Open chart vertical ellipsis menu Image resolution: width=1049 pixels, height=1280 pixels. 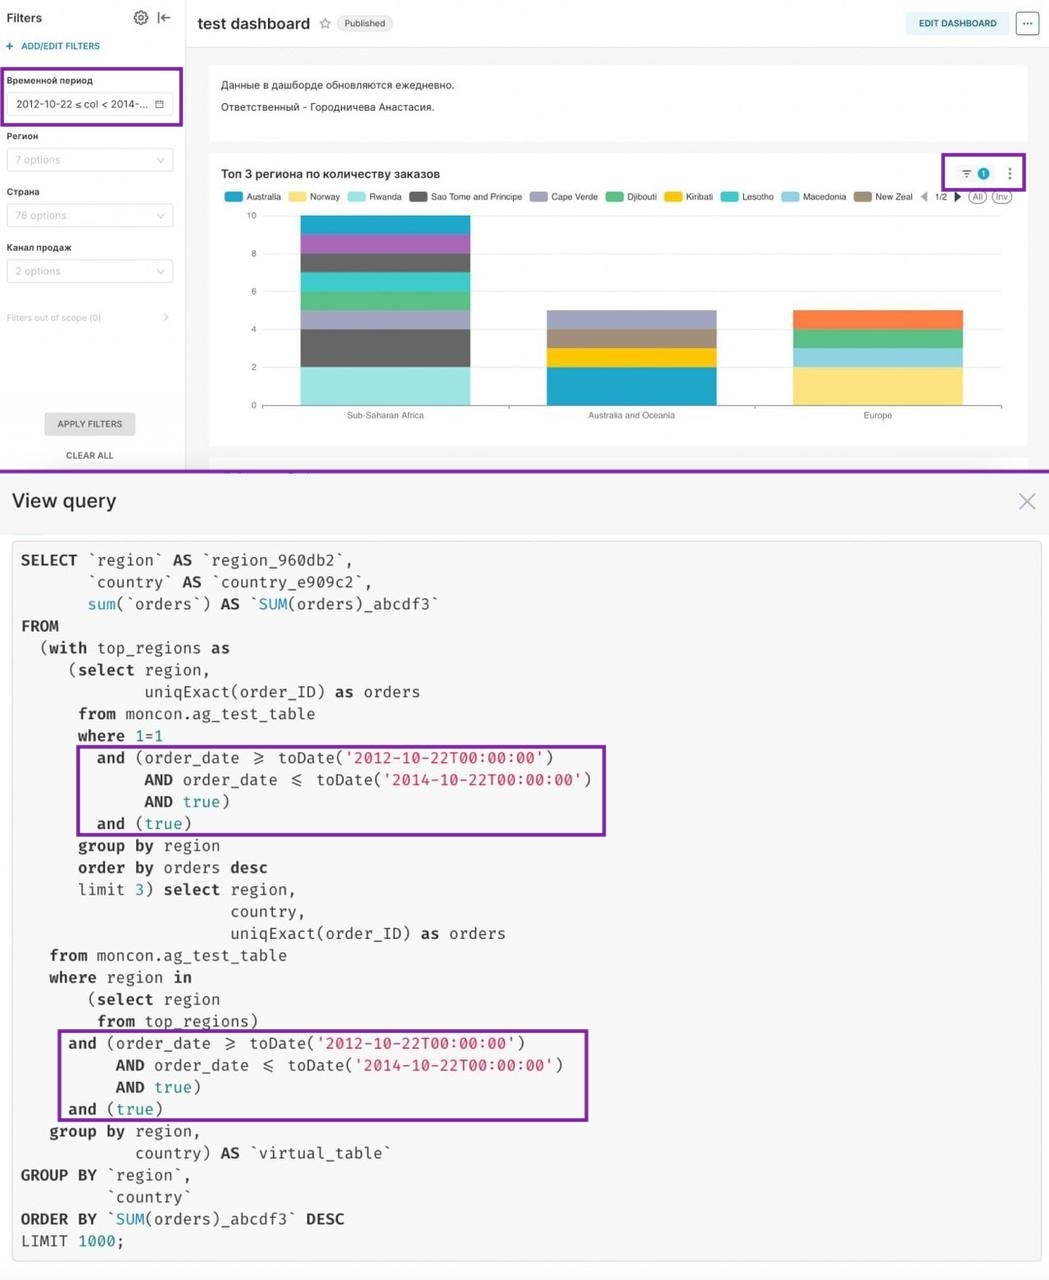coord(1010,174)
